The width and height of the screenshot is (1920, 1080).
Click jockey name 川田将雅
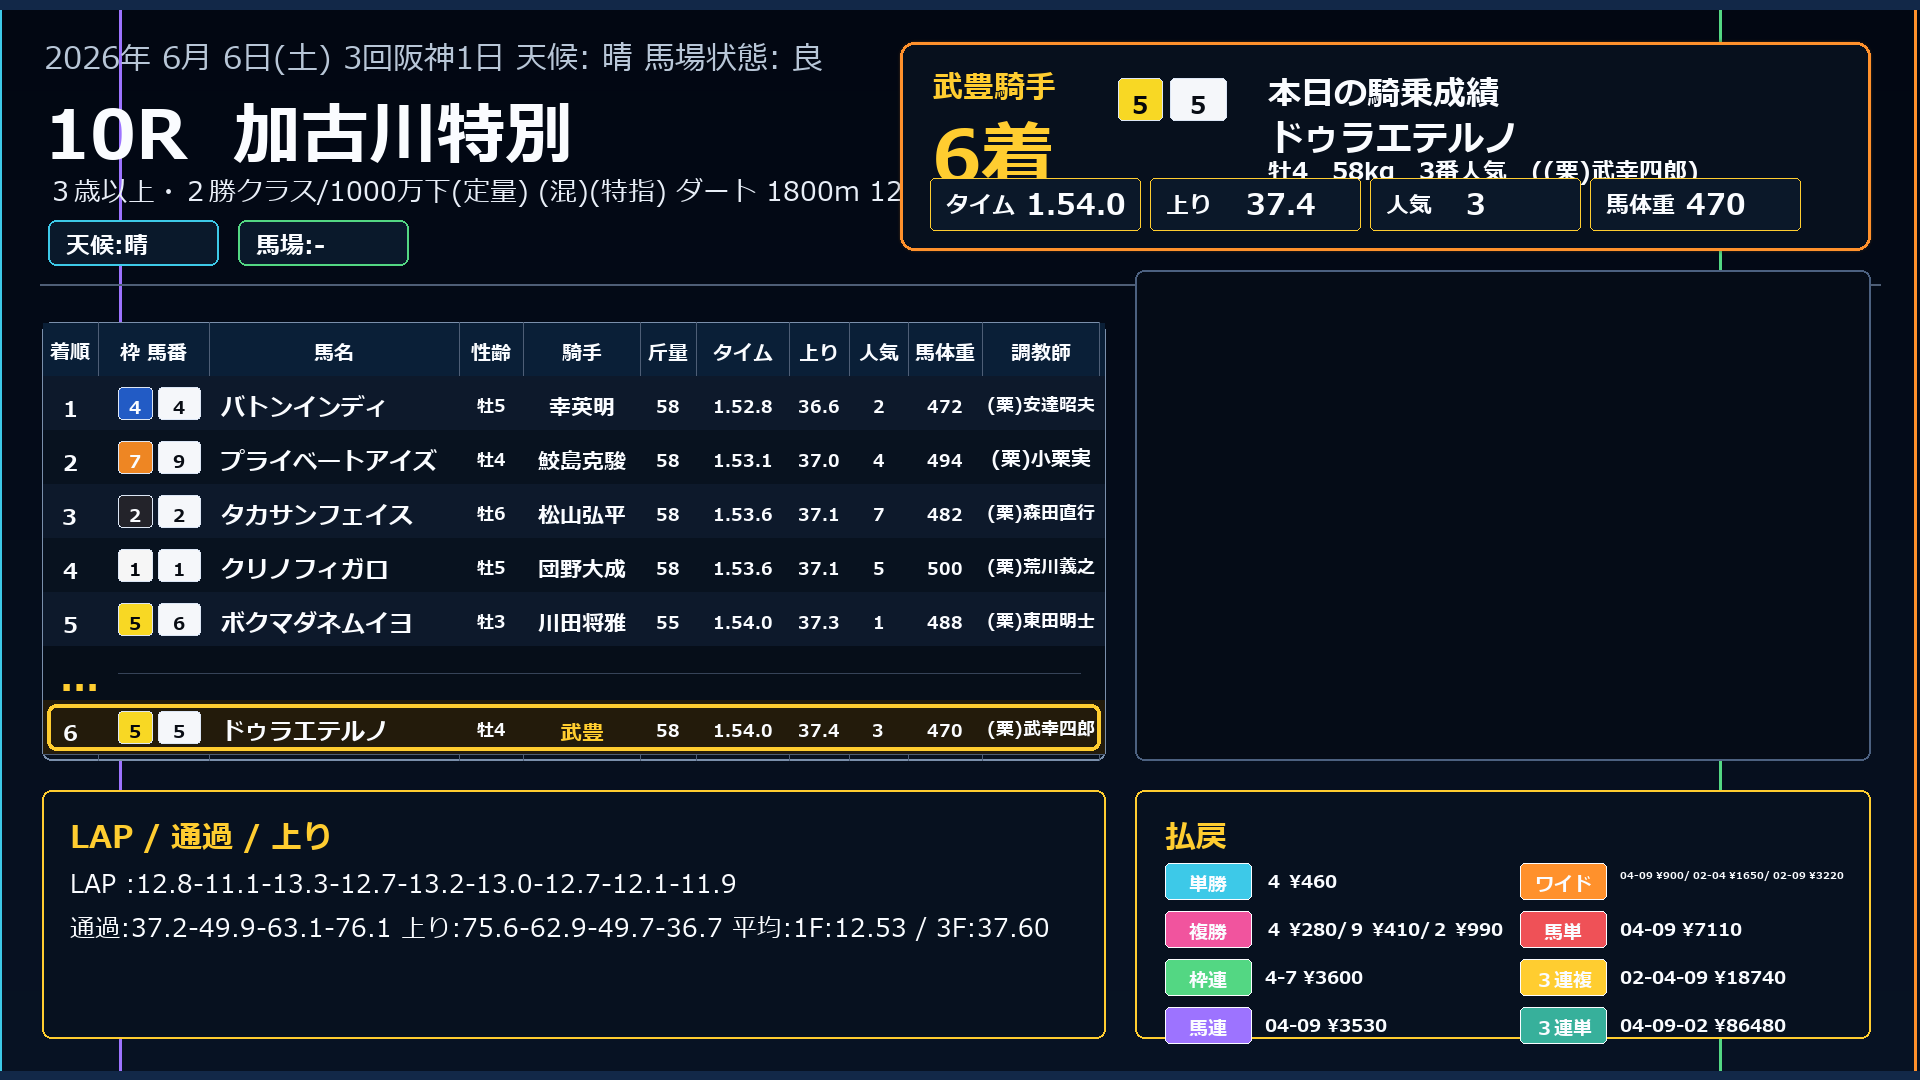click(x=582, y=622)
